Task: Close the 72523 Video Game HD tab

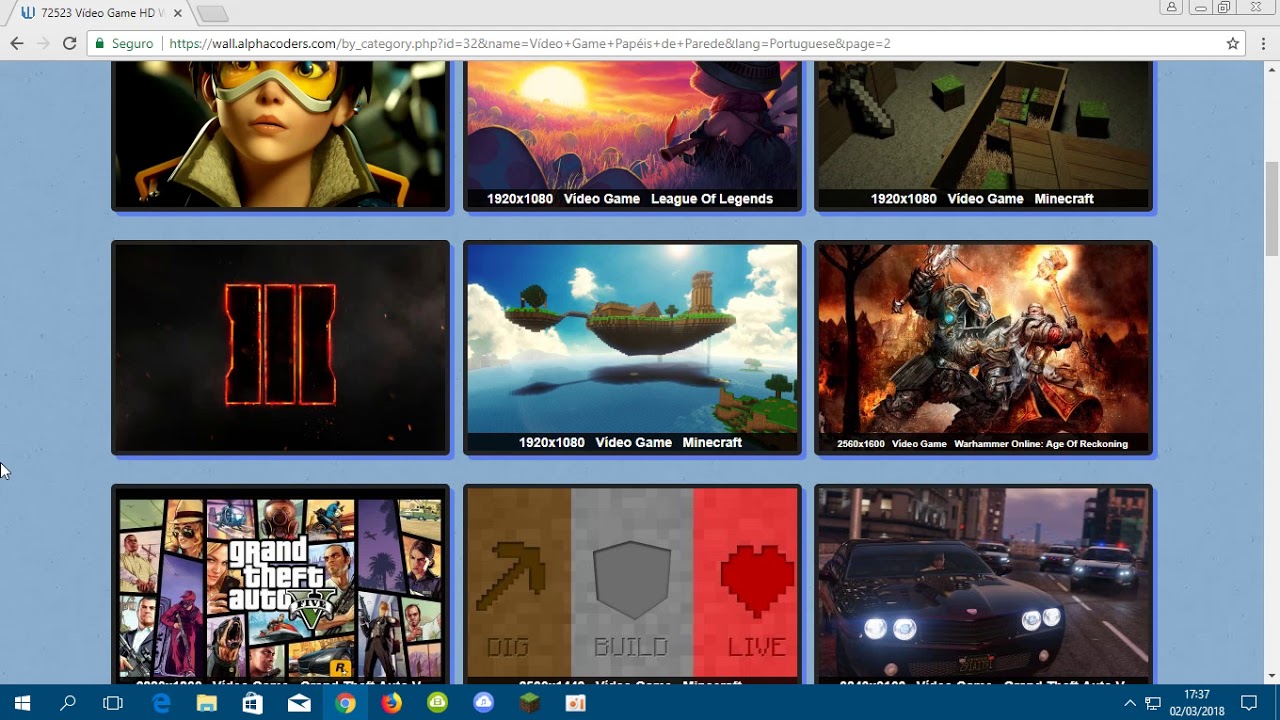Action: click(x=178, y=13)
